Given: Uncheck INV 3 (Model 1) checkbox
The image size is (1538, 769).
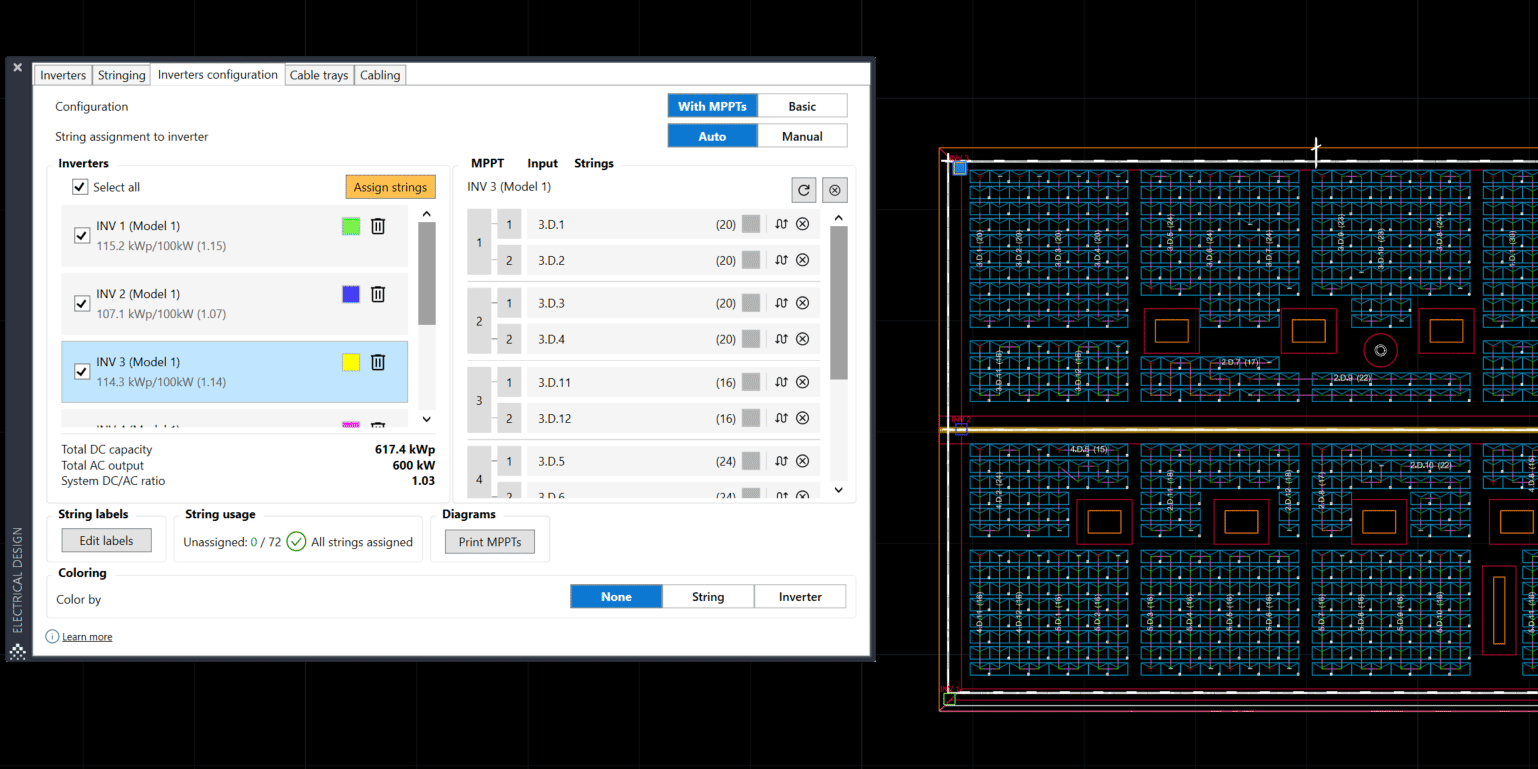Looking at the screenshot, I should tap(81, 370).
